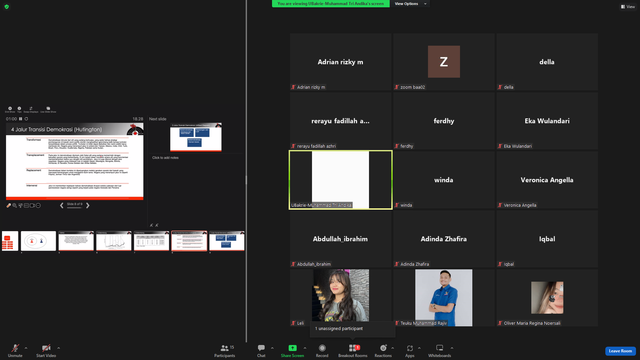Click the green encryption shield icon
The height and width of the screenshot is (360, 640).
point(7,7)
